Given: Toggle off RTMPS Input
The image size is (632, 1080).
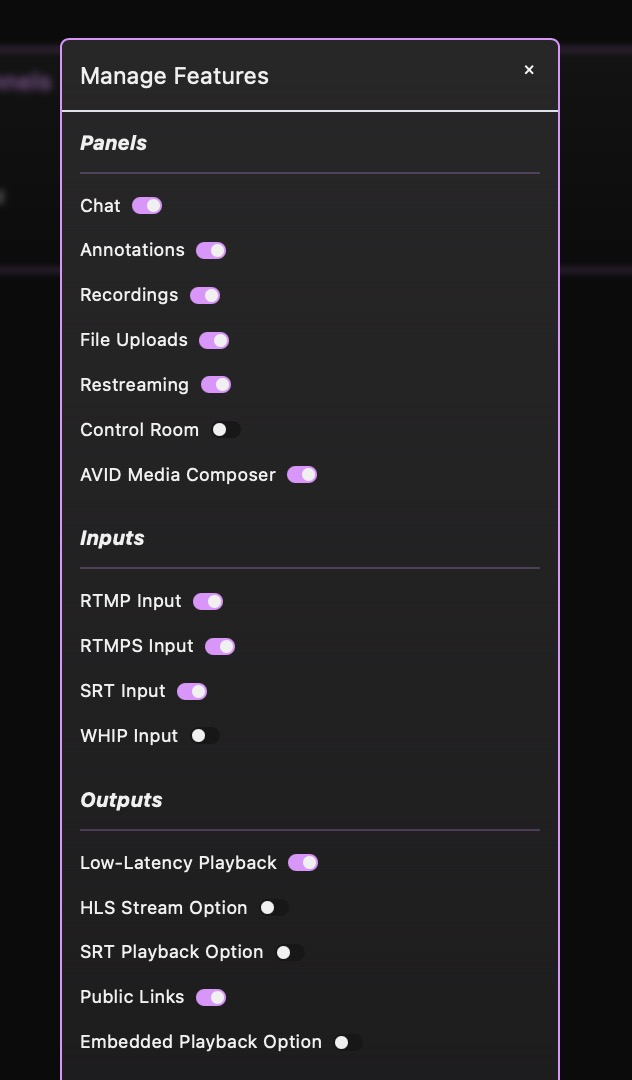Looking at the screenshot, I should tap(220, 647).
